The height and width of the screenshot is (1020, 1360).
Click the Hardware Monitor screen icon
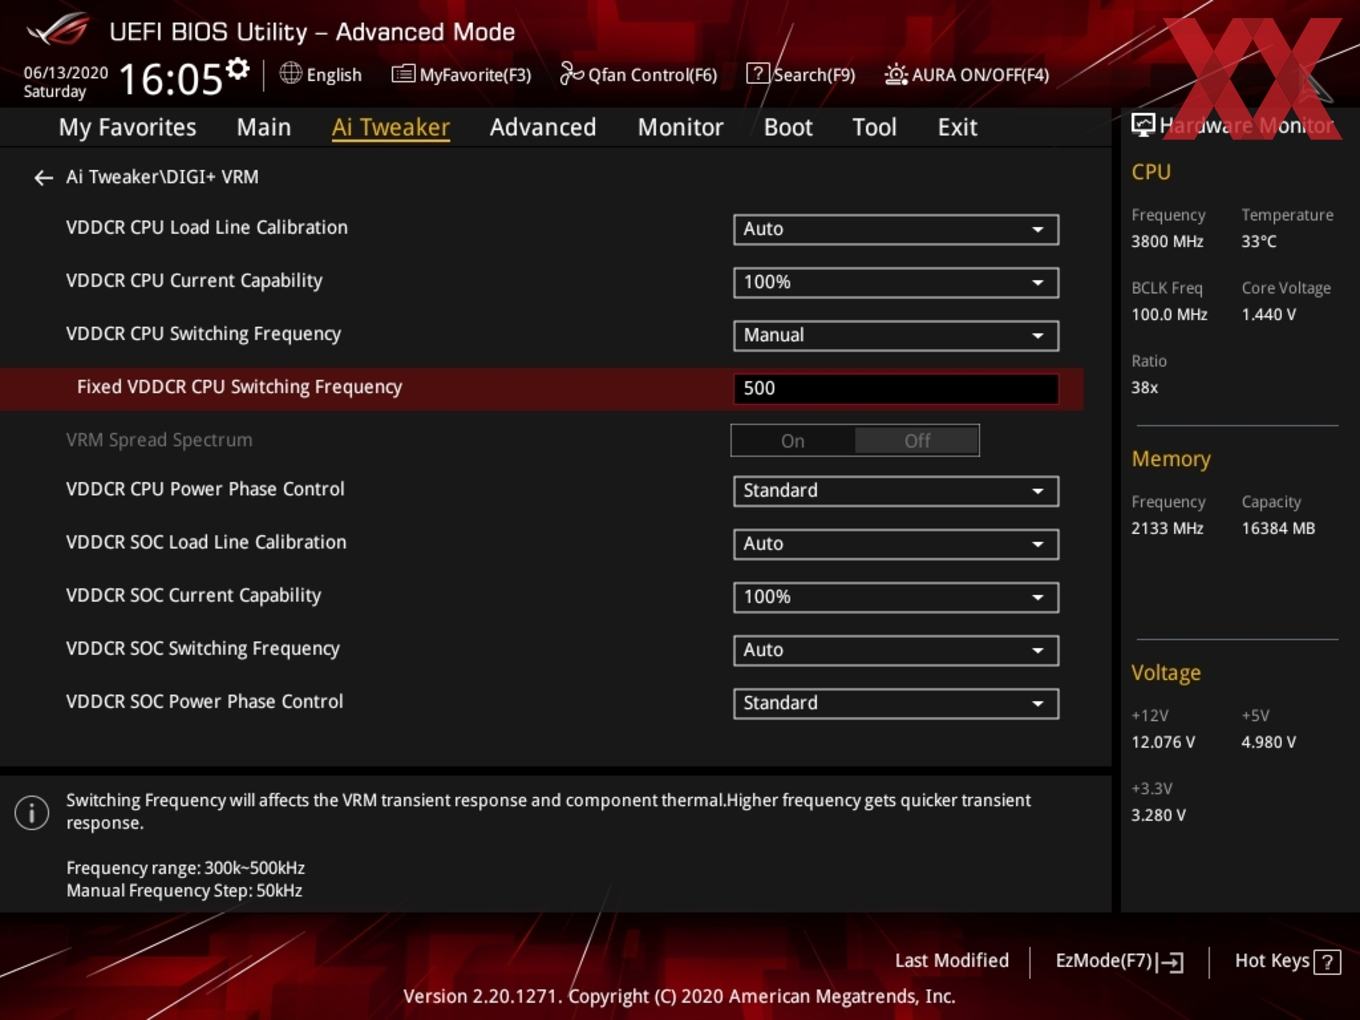pyautogui.click(x=1143, y=125)
